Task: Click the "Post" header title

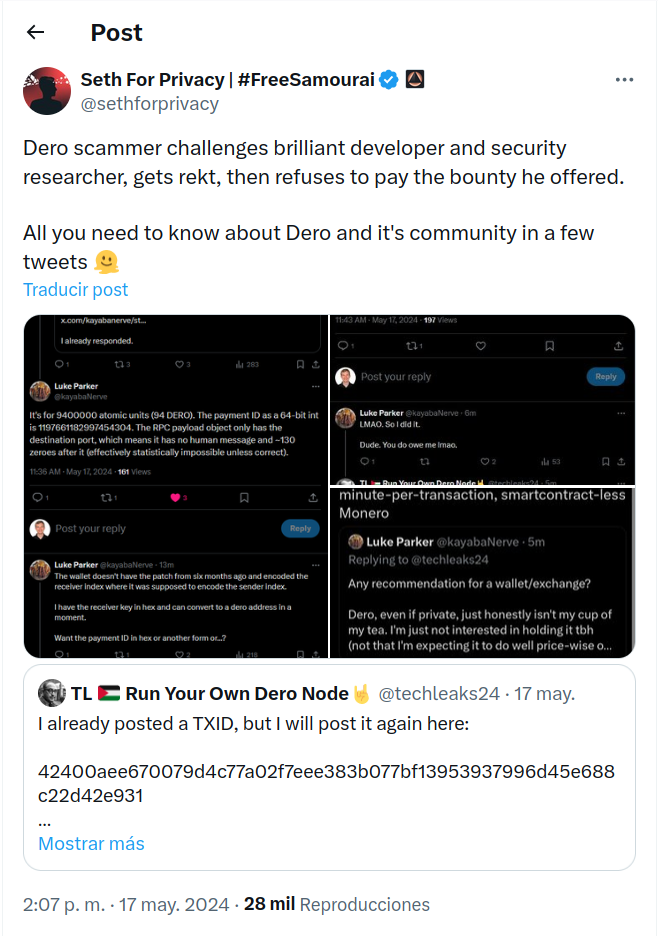Action: [117, 32]
